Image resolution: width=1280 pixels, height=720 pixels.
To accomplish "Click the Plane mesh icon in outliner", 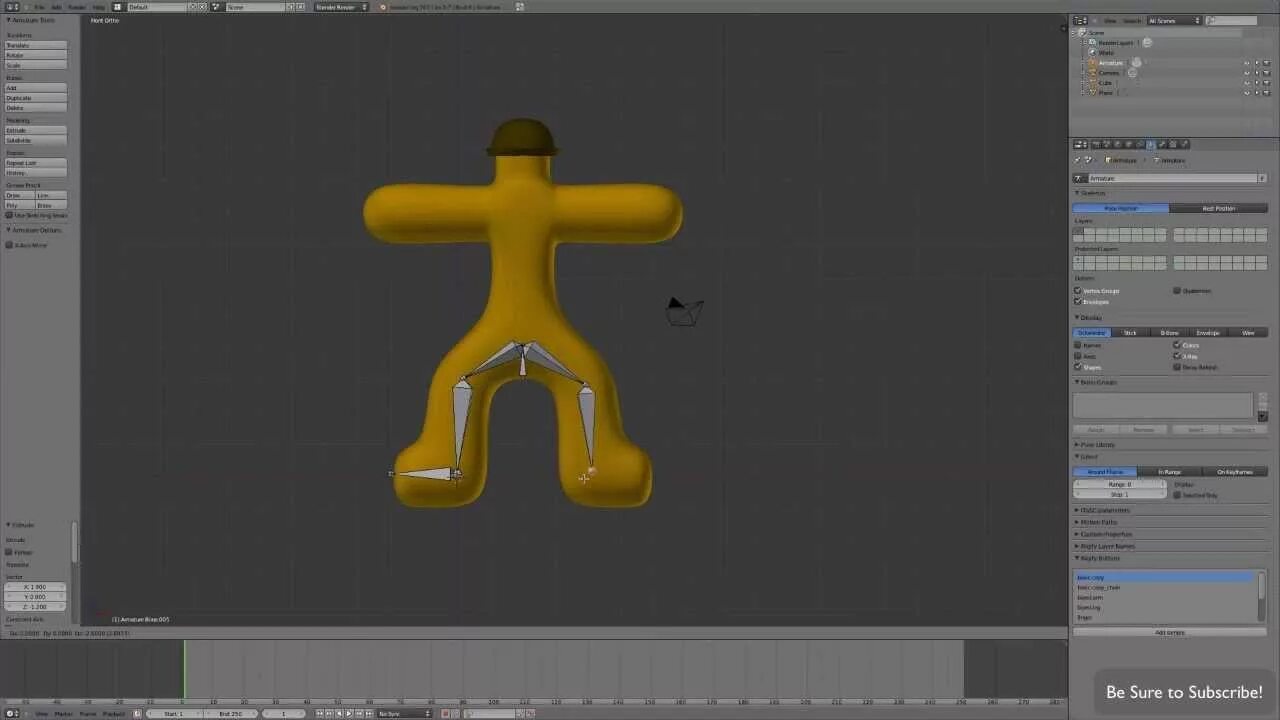I will [x=1092, y=93].
